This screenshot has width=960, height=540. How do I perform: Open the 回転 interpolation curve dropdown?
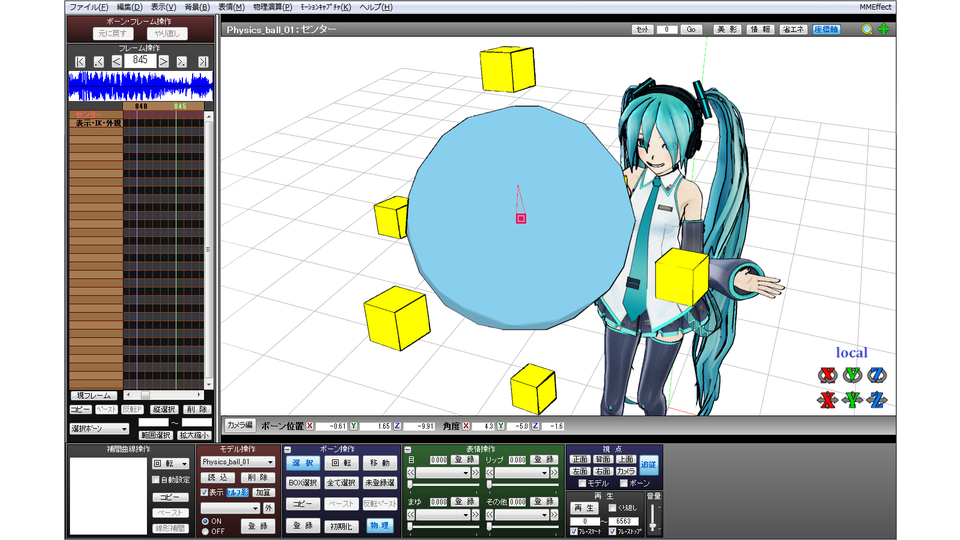(170, 463)
